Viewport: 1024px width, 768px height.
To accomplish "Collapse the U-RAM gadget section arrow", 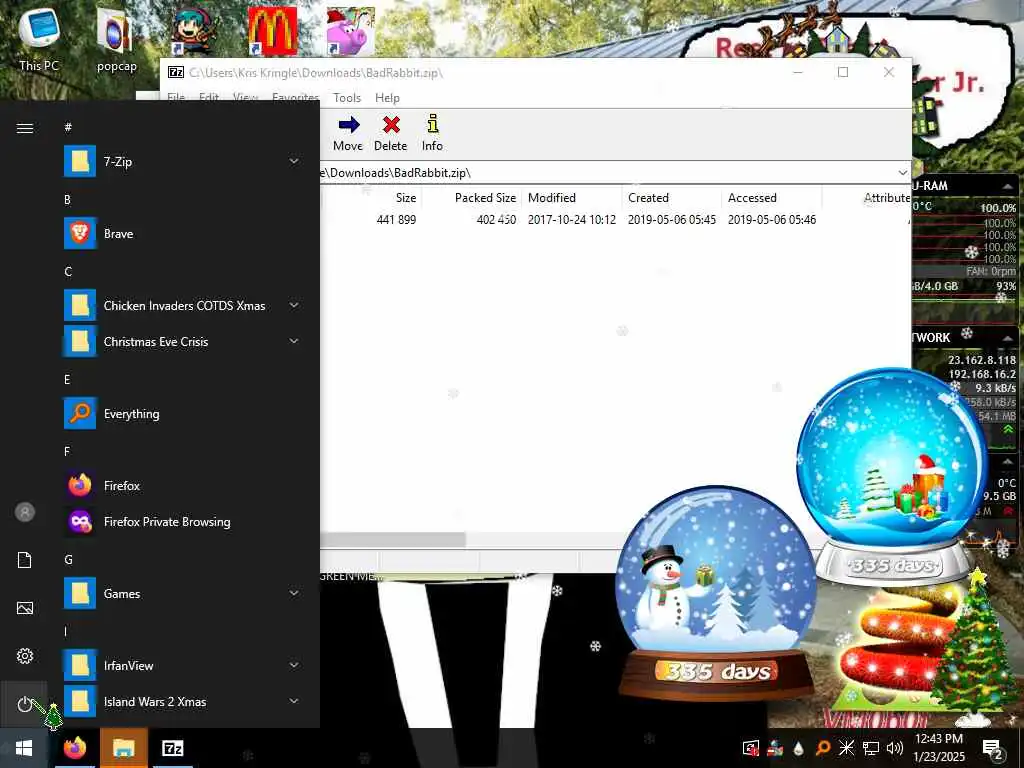I will coord(1008,187).
